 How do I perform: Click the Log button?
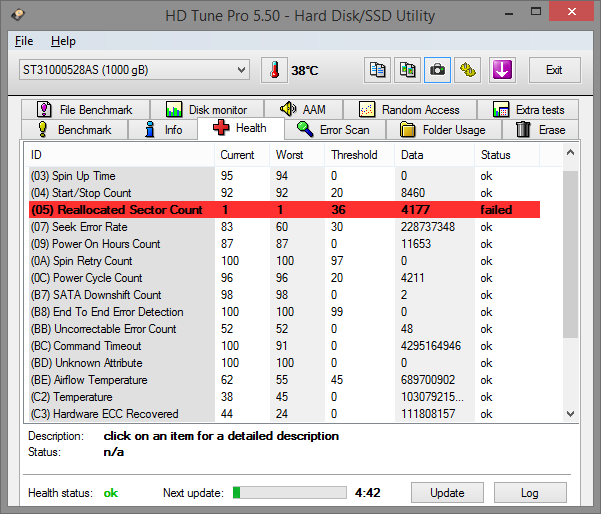[x=529, y=493]
